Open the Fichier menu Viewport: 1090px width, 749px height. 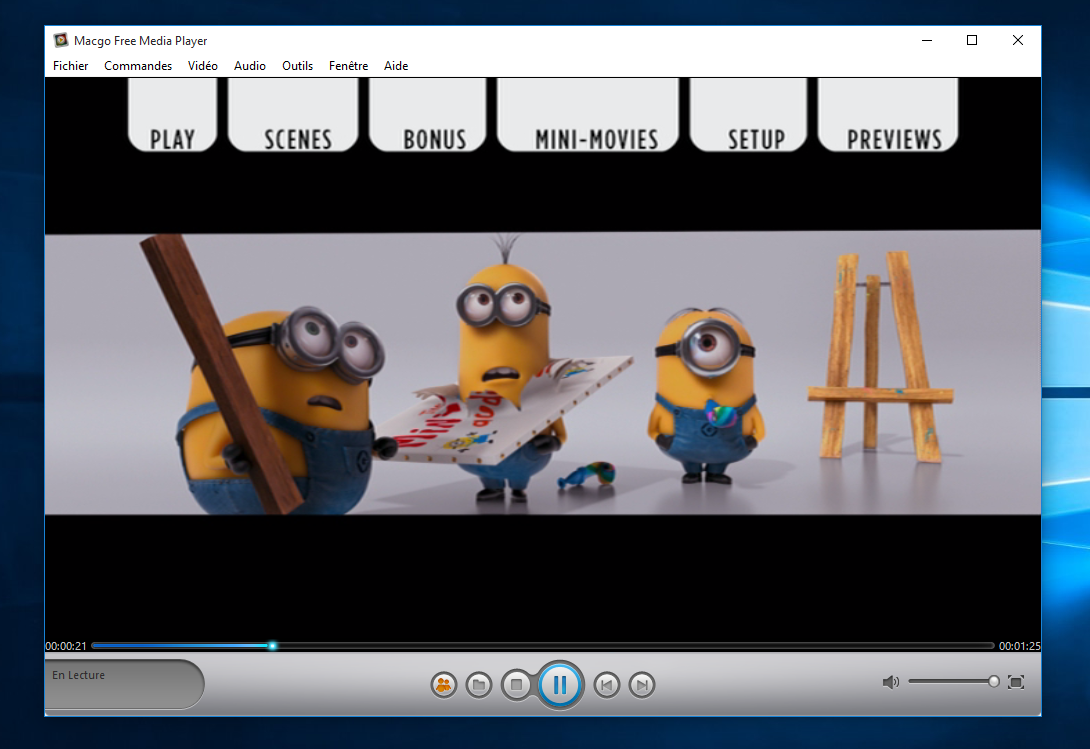70,65
